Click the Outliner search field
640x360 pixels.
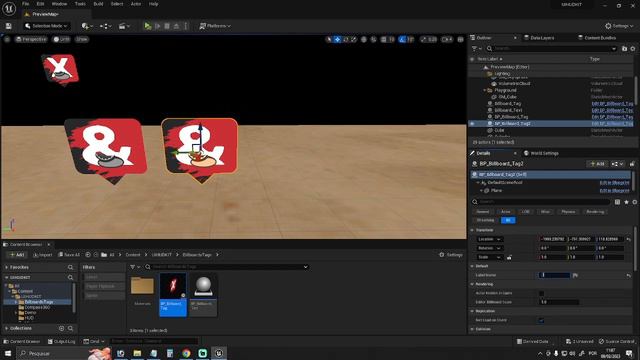(552, 49)
